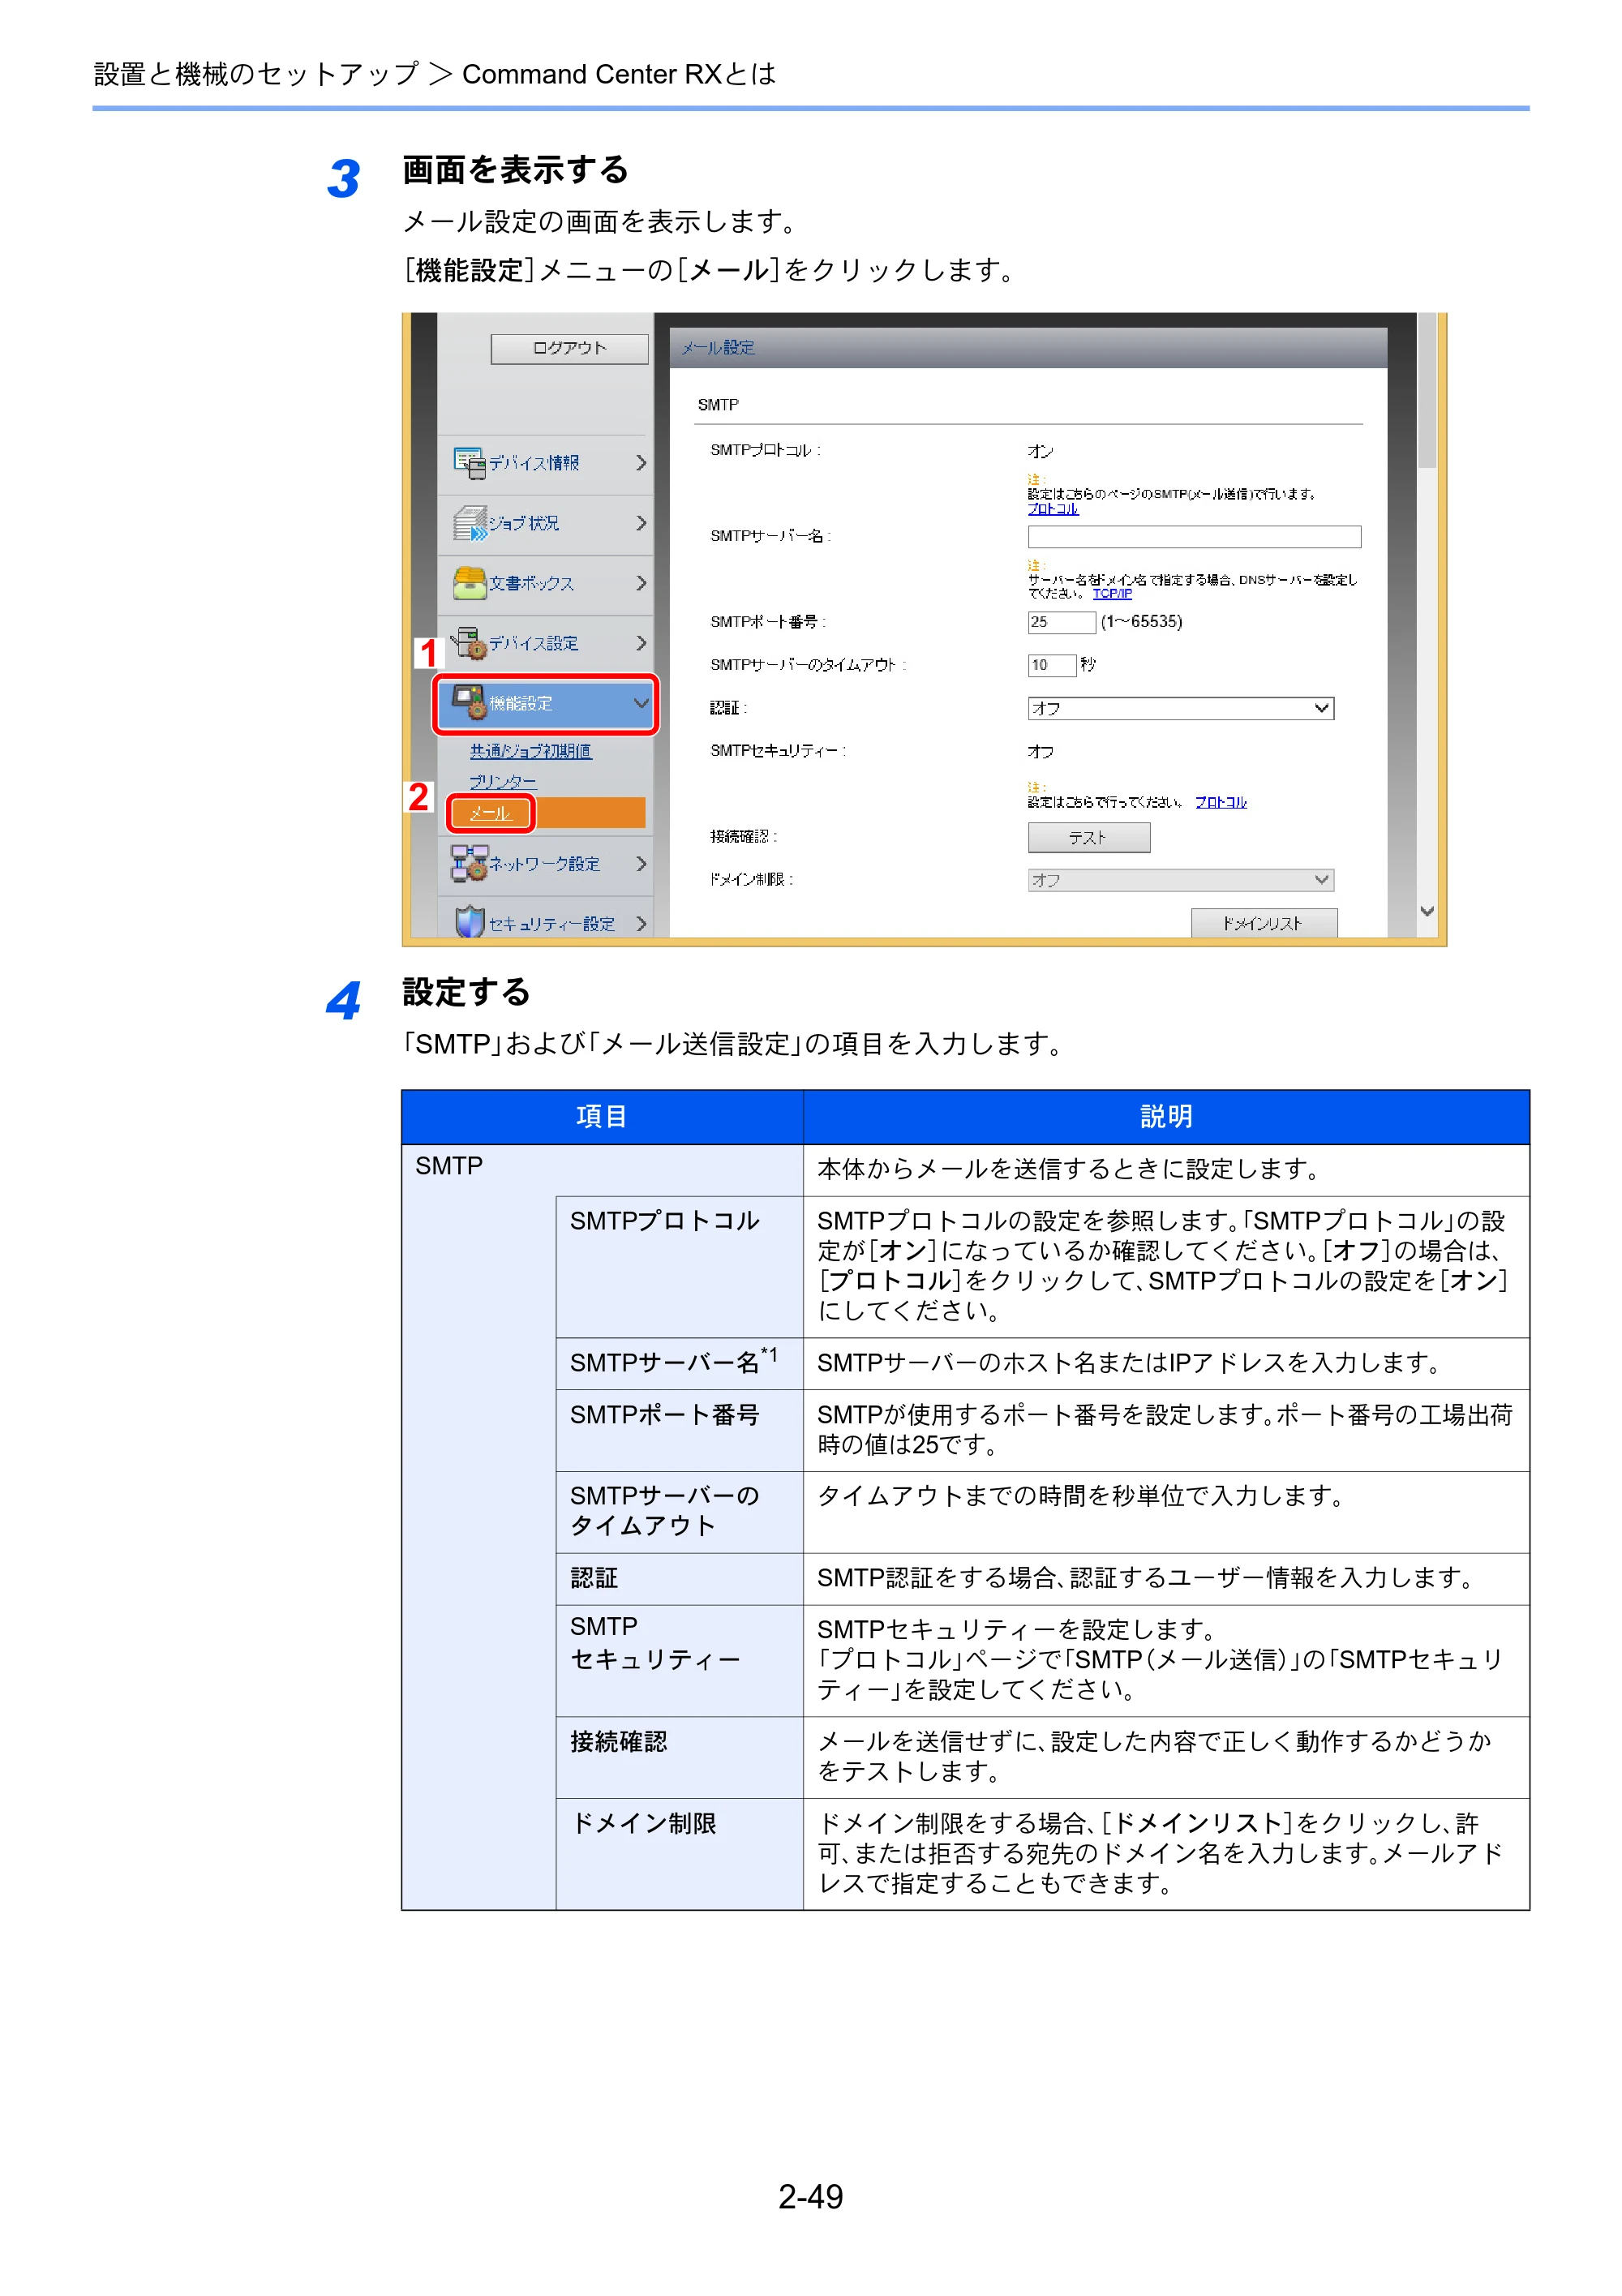Click the ネットワーク設定 icon
This screenshot has height=2296, width=1622.
pyautogui.click(x=468, y=863)
